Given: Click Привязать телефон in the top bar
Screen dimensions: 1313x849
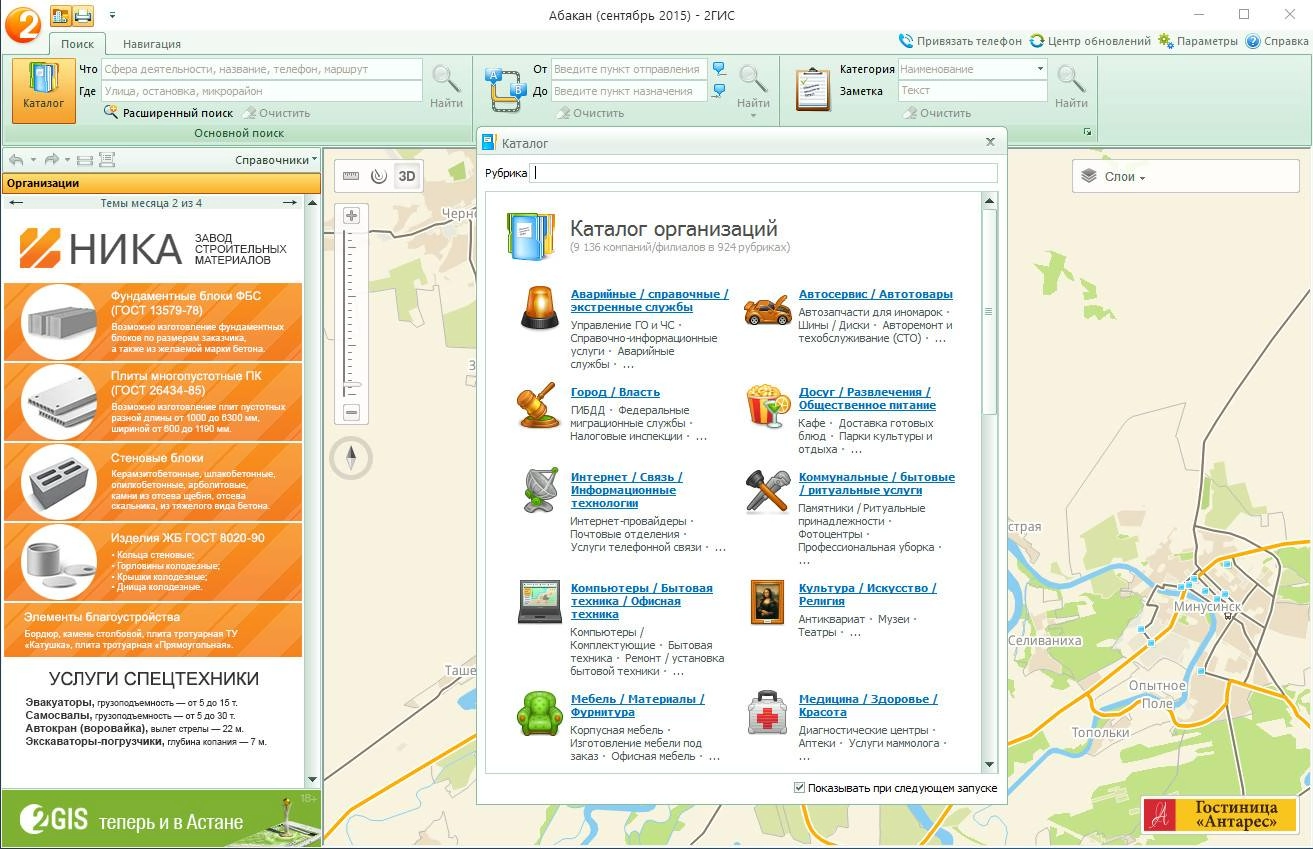Looking at the screenshot, I should pos(960,41).
